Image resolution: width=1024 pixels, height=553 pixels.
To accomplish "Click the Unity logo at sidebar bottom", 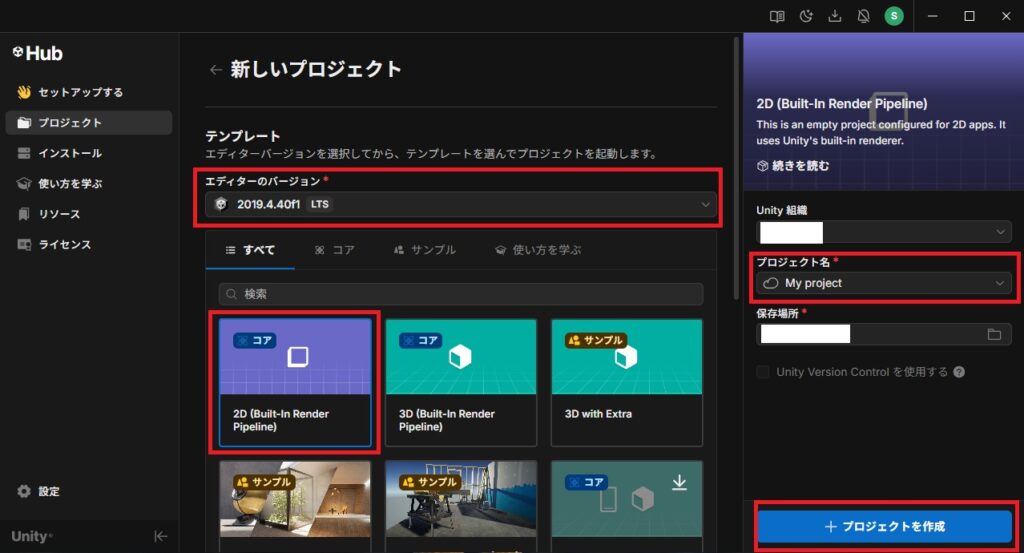I will point(31,536).
